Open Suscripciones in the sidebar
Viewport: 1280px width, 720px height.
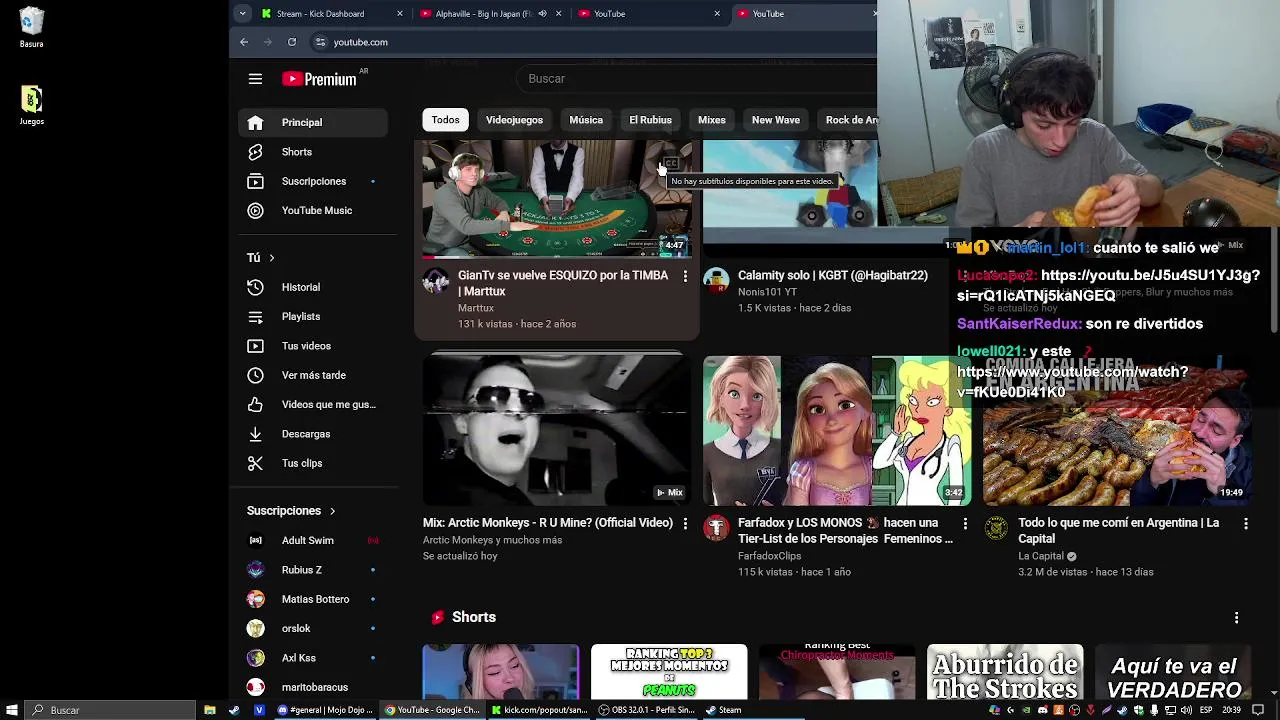coord(313,181)
